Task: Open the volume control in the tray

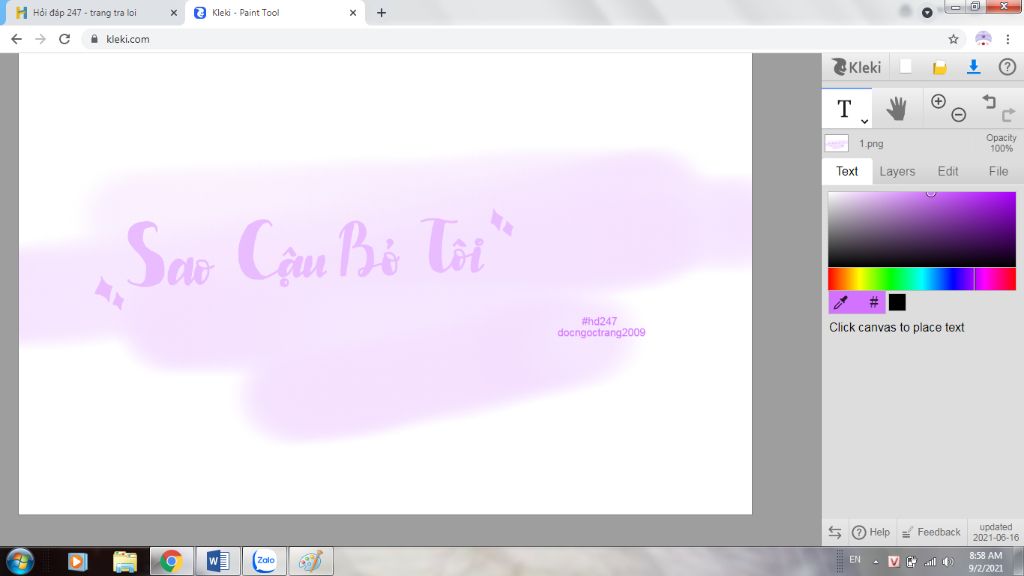Action: [x=948, y=562]
